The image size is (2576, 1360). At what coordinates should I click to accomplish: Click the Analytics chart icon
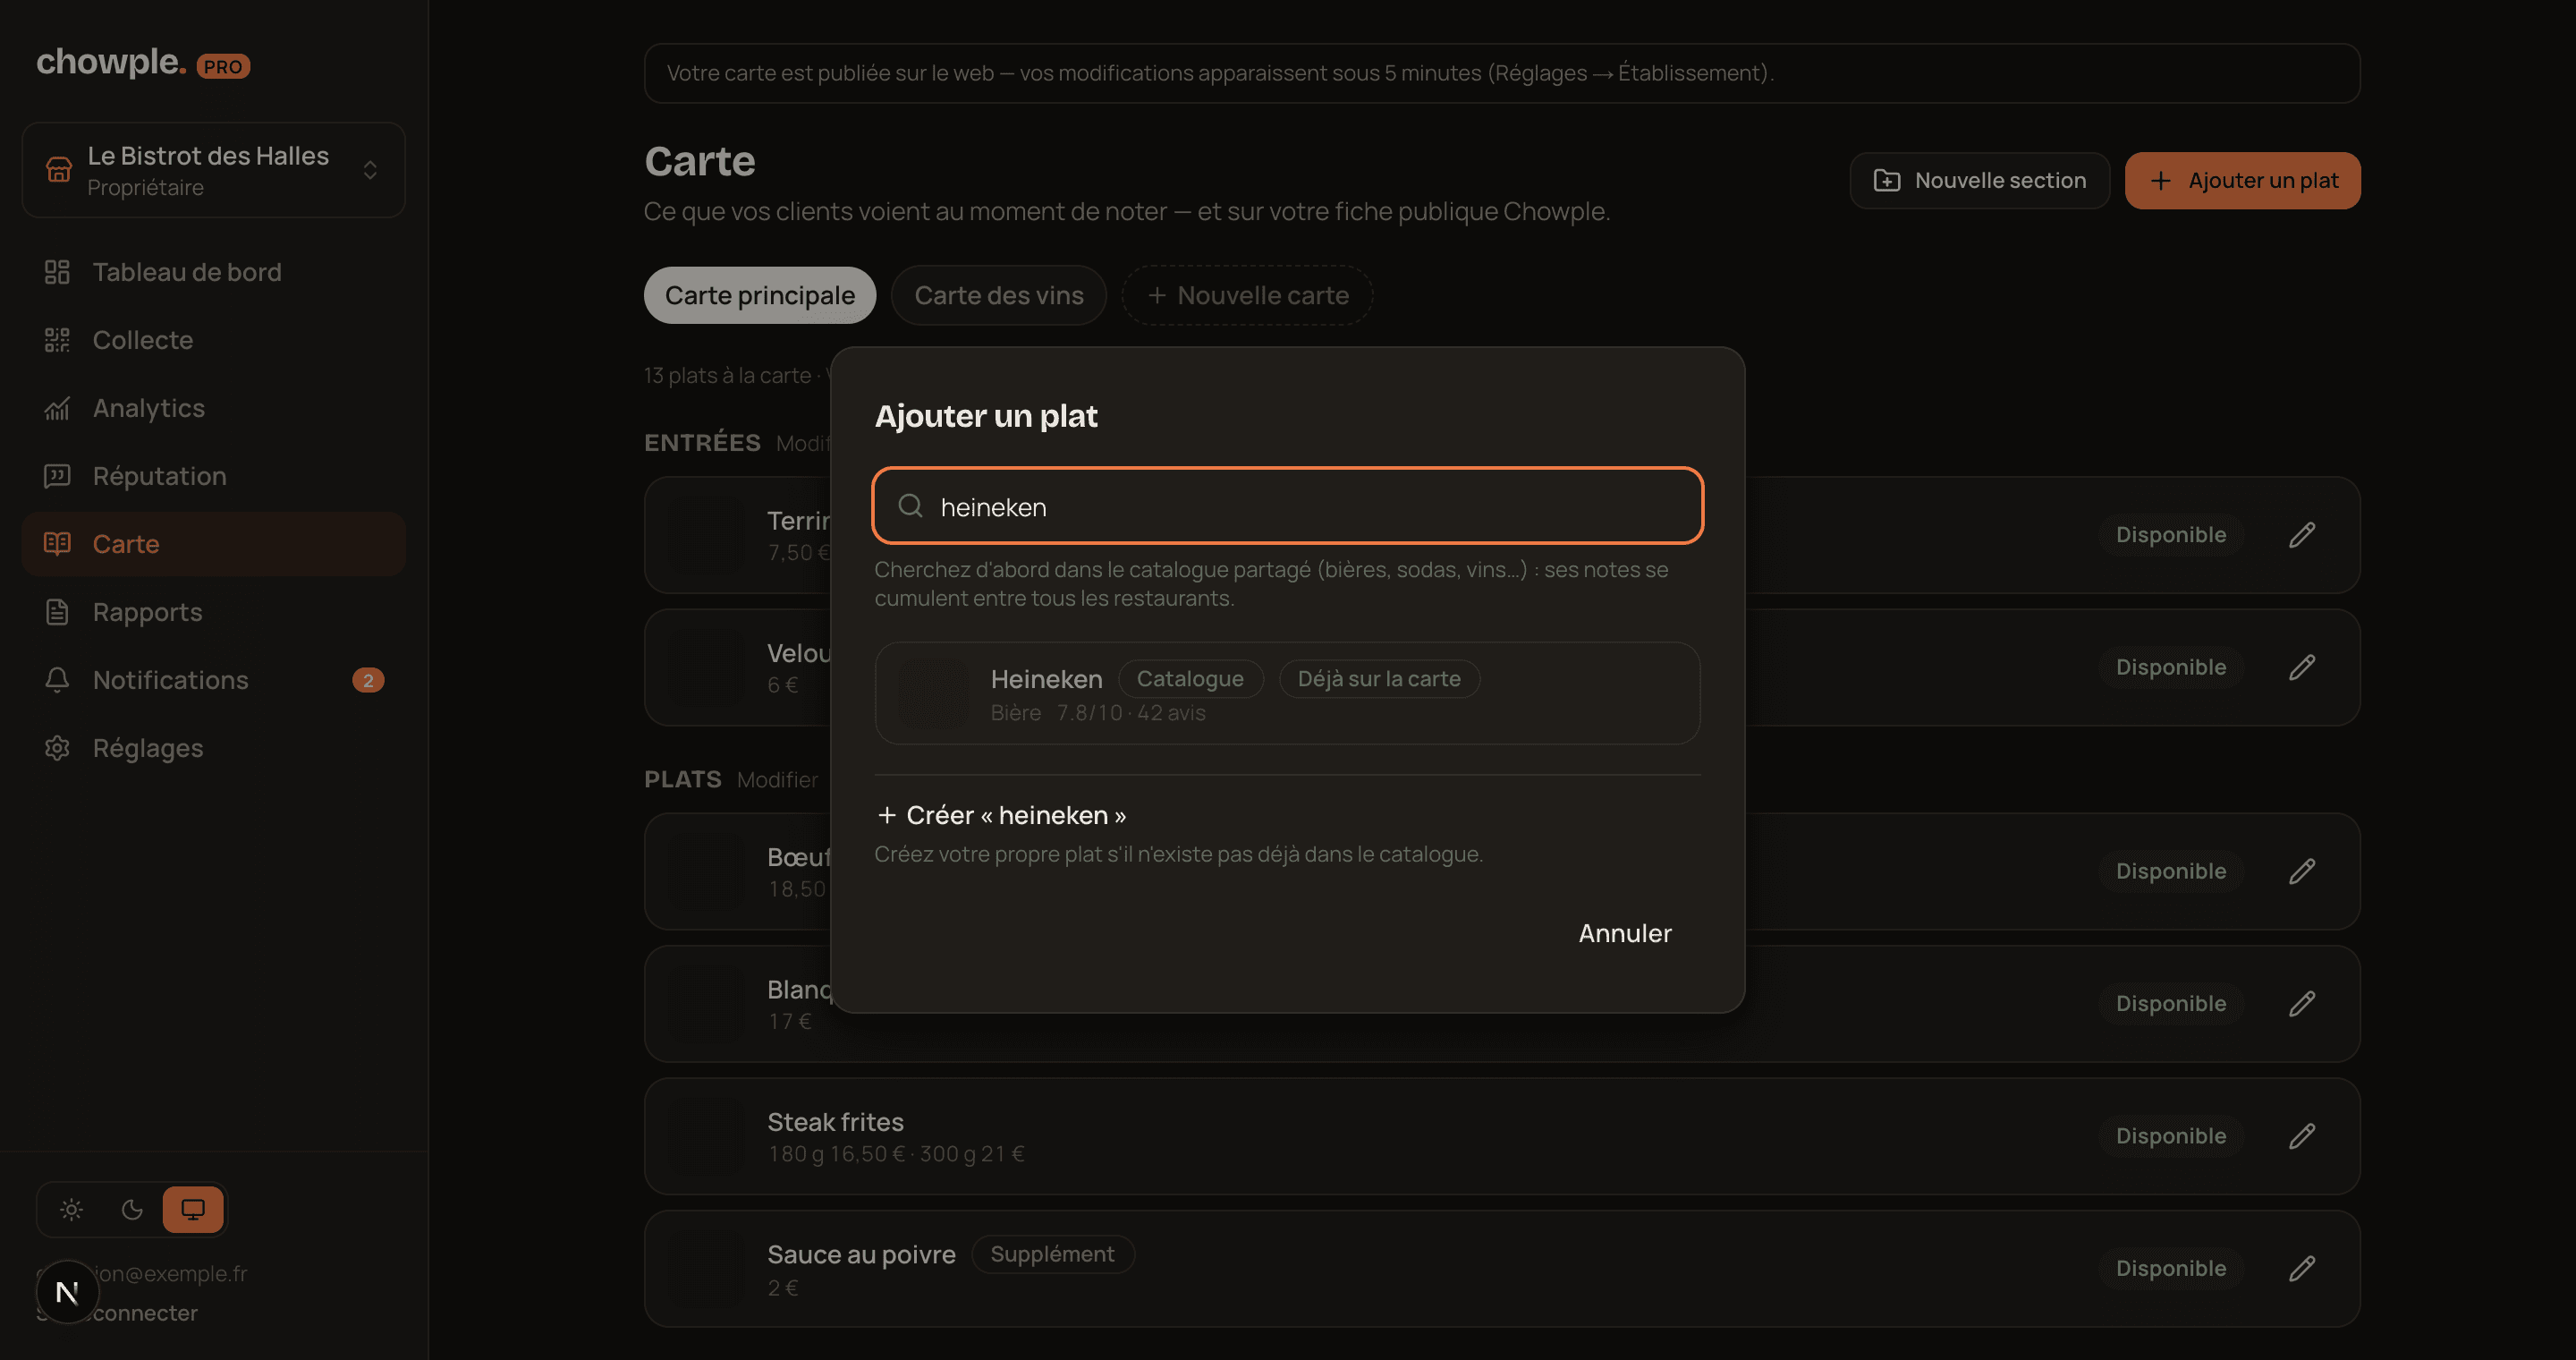click(57, 408)
